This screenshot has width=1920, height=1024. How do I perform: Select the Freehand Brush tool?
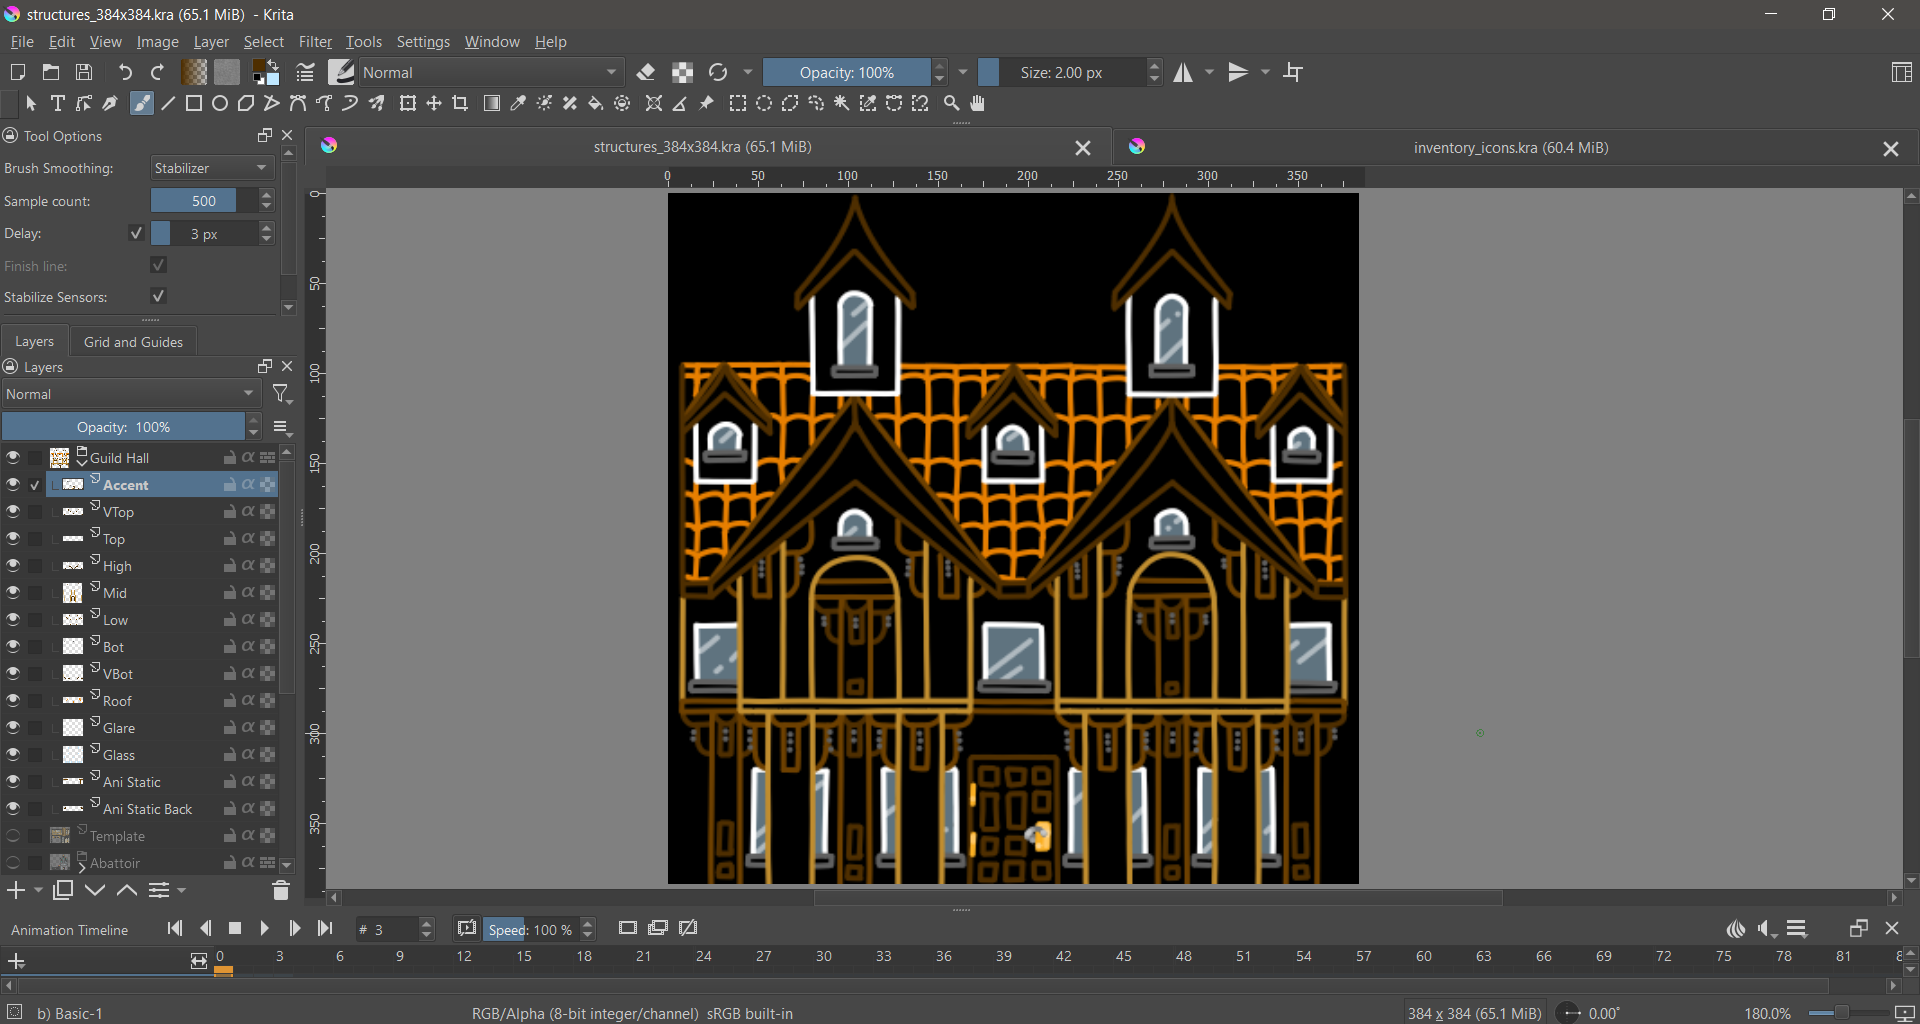click(x=142, y=104)
